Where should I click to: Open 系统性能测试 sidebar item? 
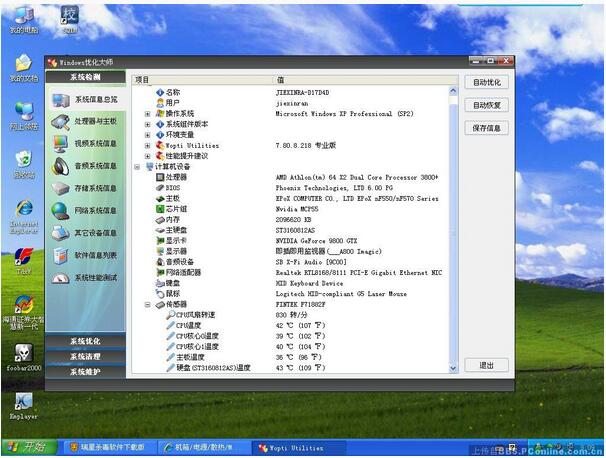click(85, 278)
